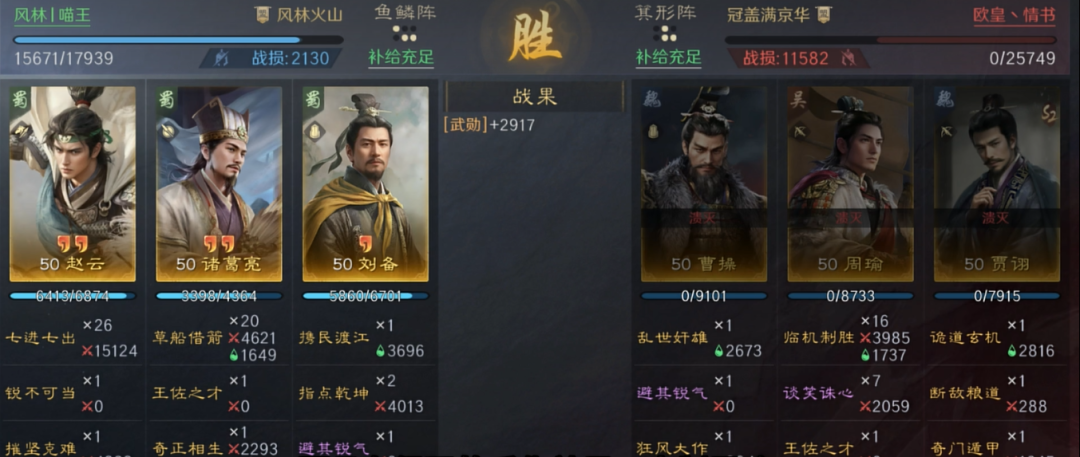Select the 箕形阵 formation dots icon

(666, 34)
